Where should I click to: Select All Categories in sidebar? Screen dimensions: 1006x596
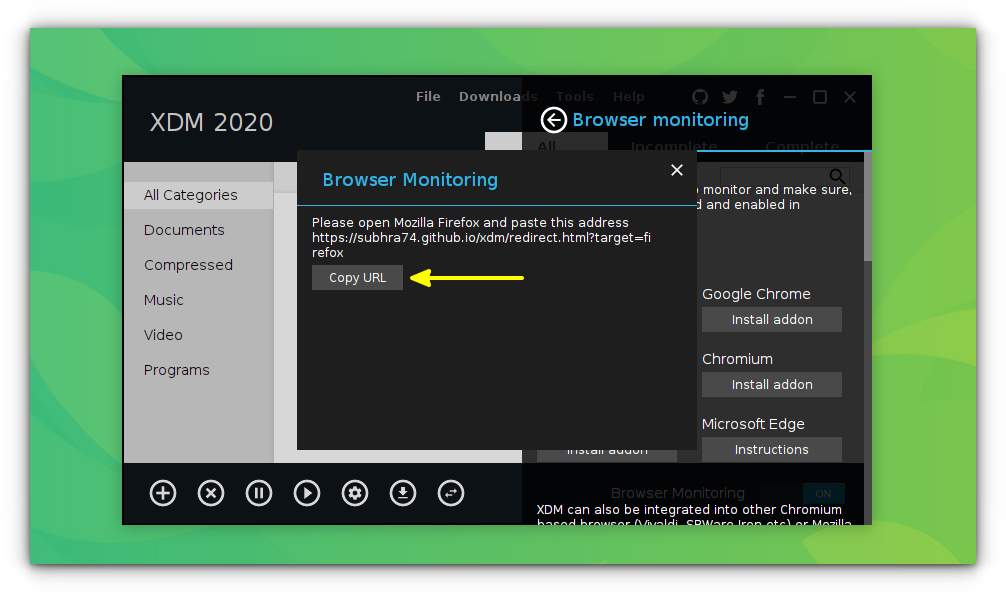point(199,195)
